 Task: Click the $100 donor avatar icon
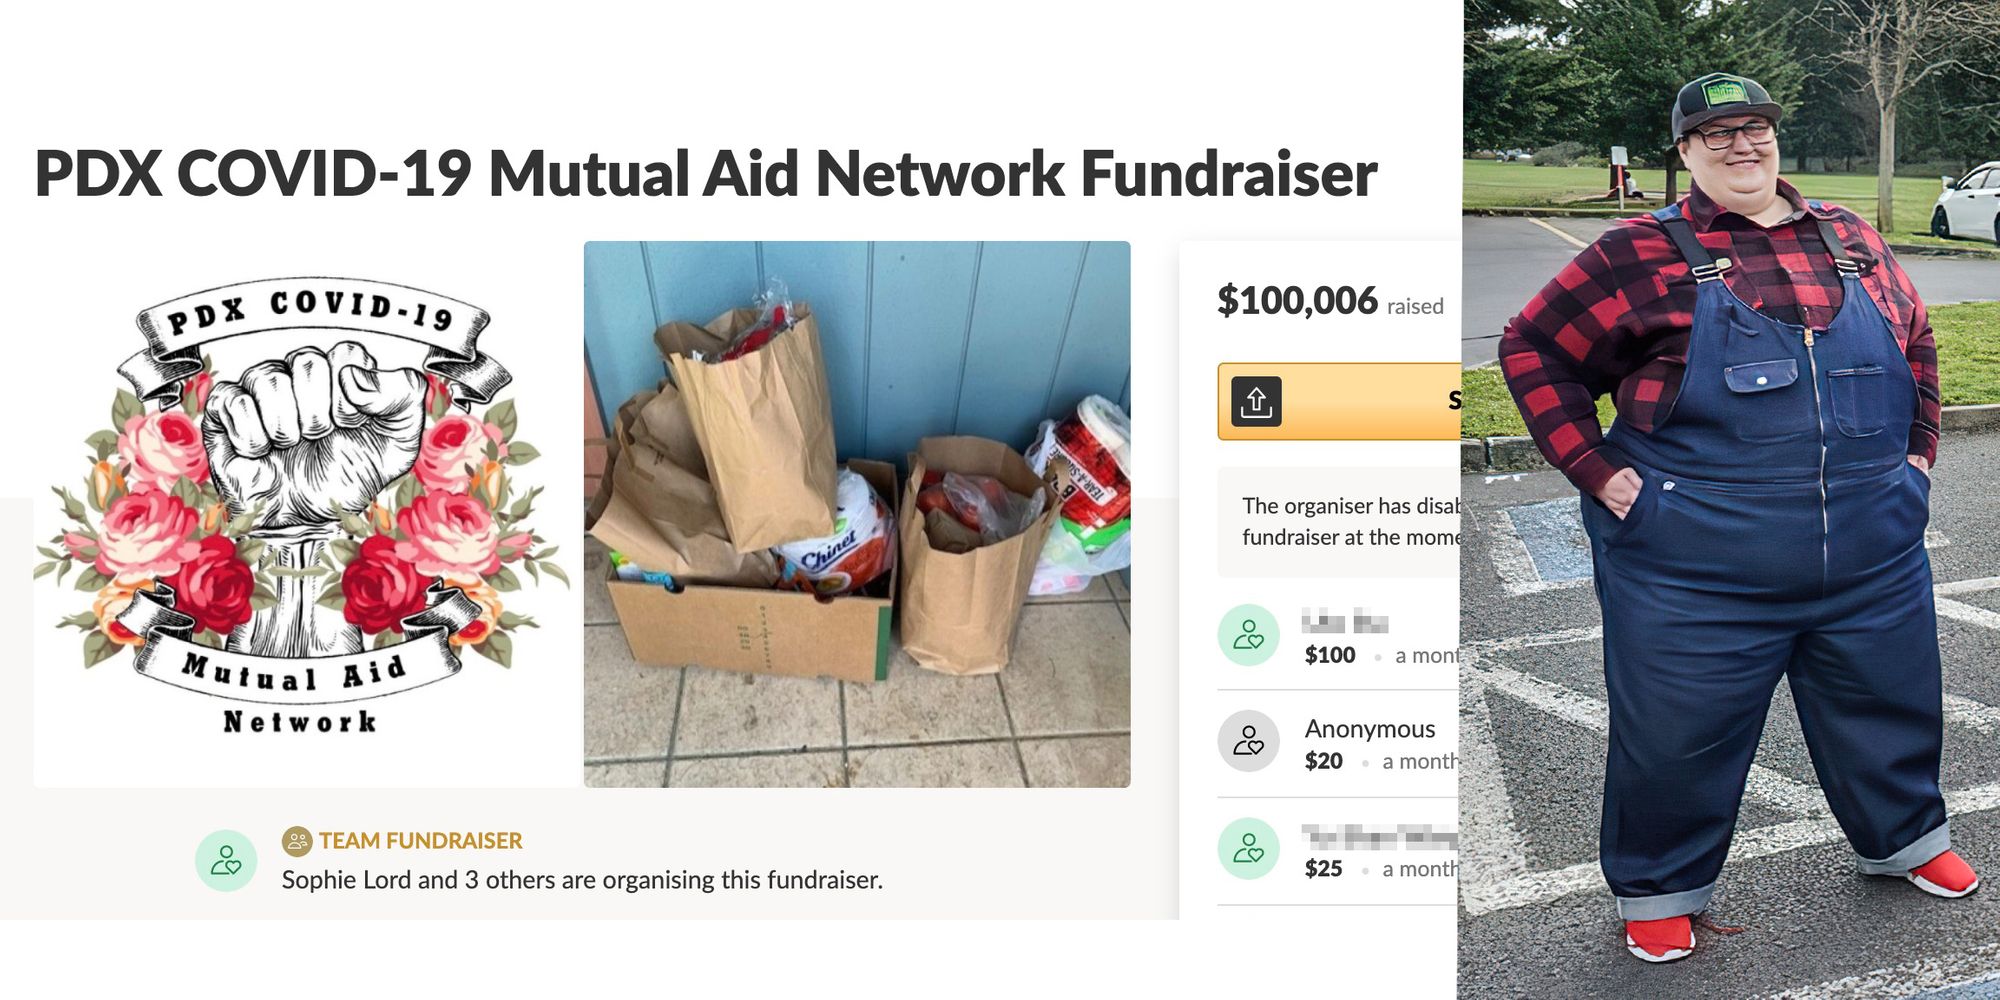click(1248, 635)
